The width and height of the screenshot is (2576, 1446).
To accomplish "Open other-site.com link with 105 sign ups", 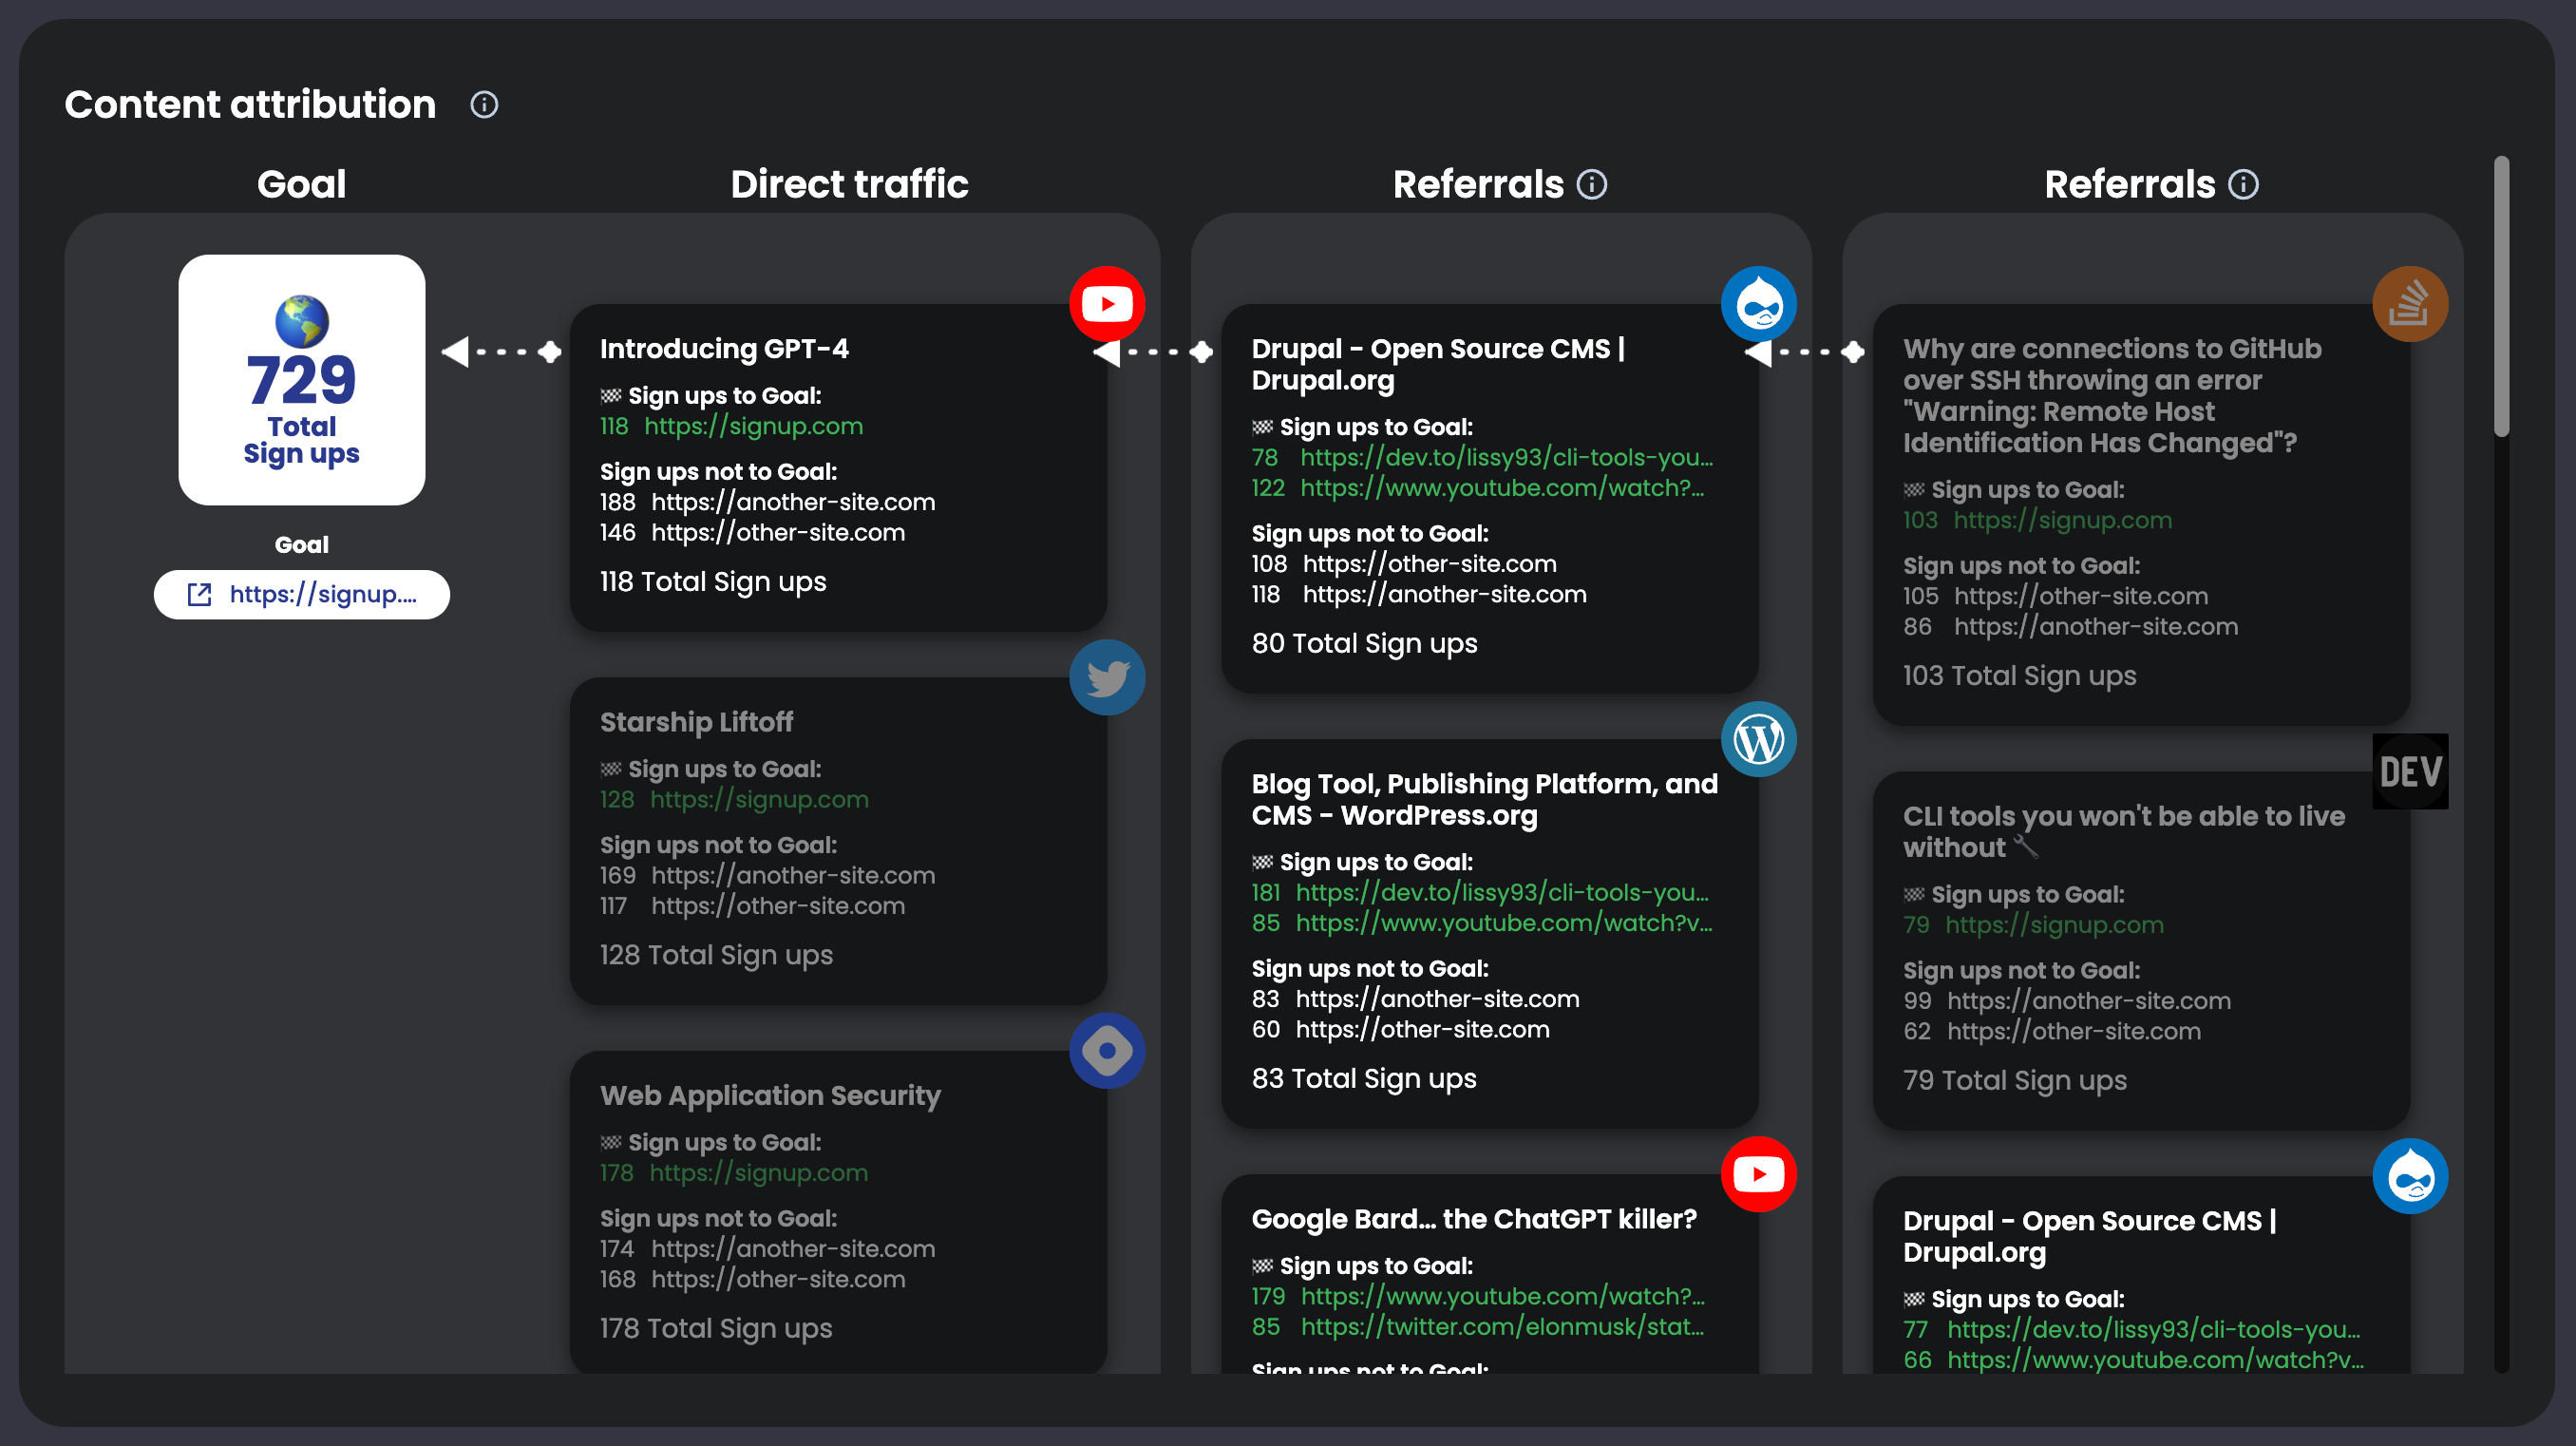I will click(2080, 596).
